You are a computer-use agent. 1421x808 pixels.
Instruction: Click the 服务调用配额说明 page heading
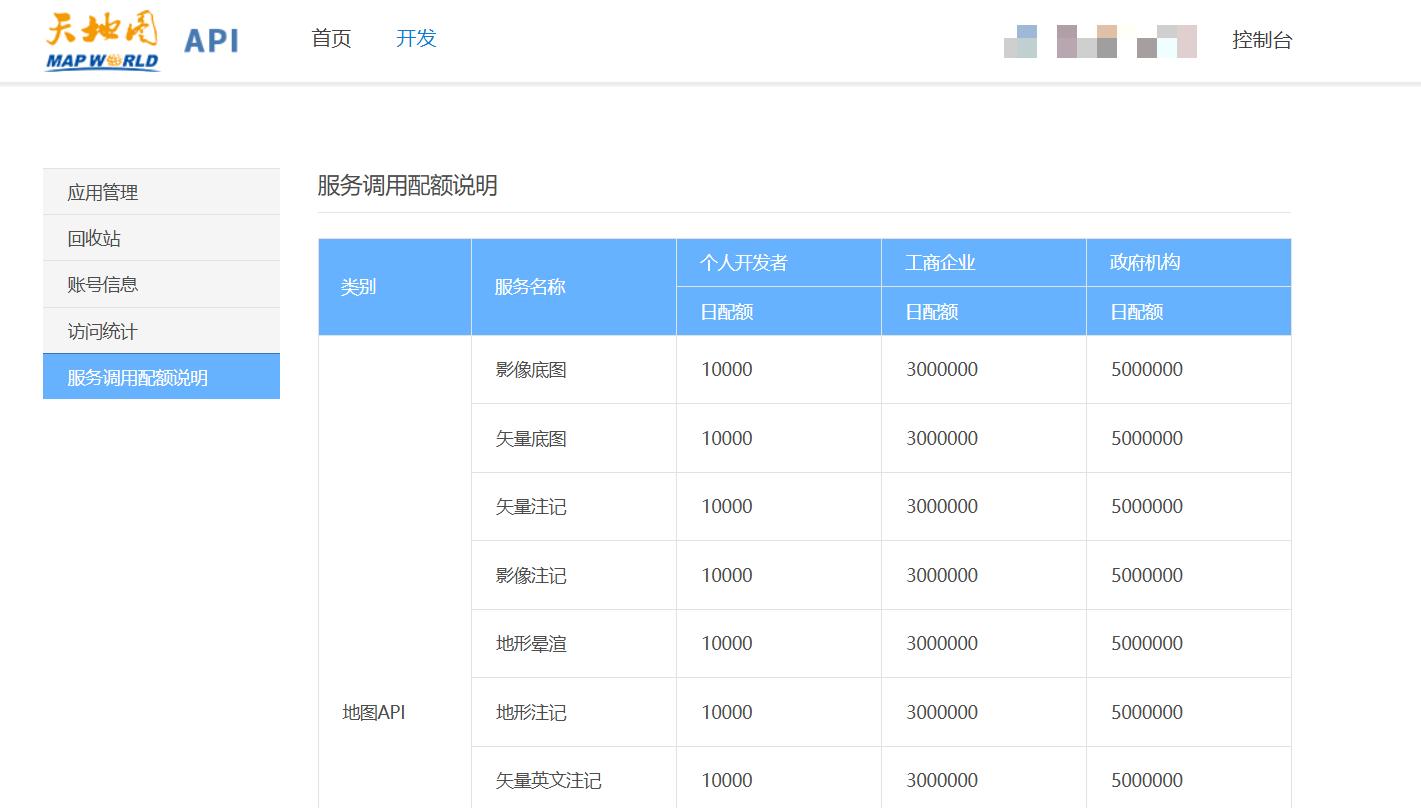click(407, 186)
